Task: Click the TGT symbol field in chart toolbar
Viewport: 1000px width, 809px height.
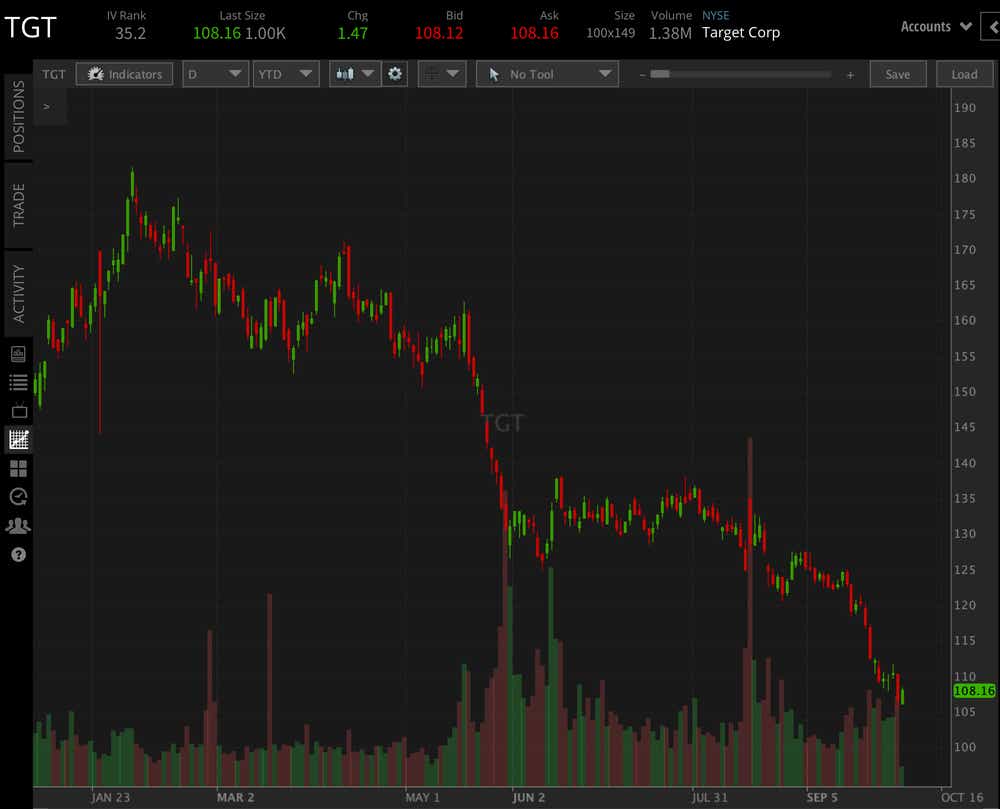Action: 54,74
